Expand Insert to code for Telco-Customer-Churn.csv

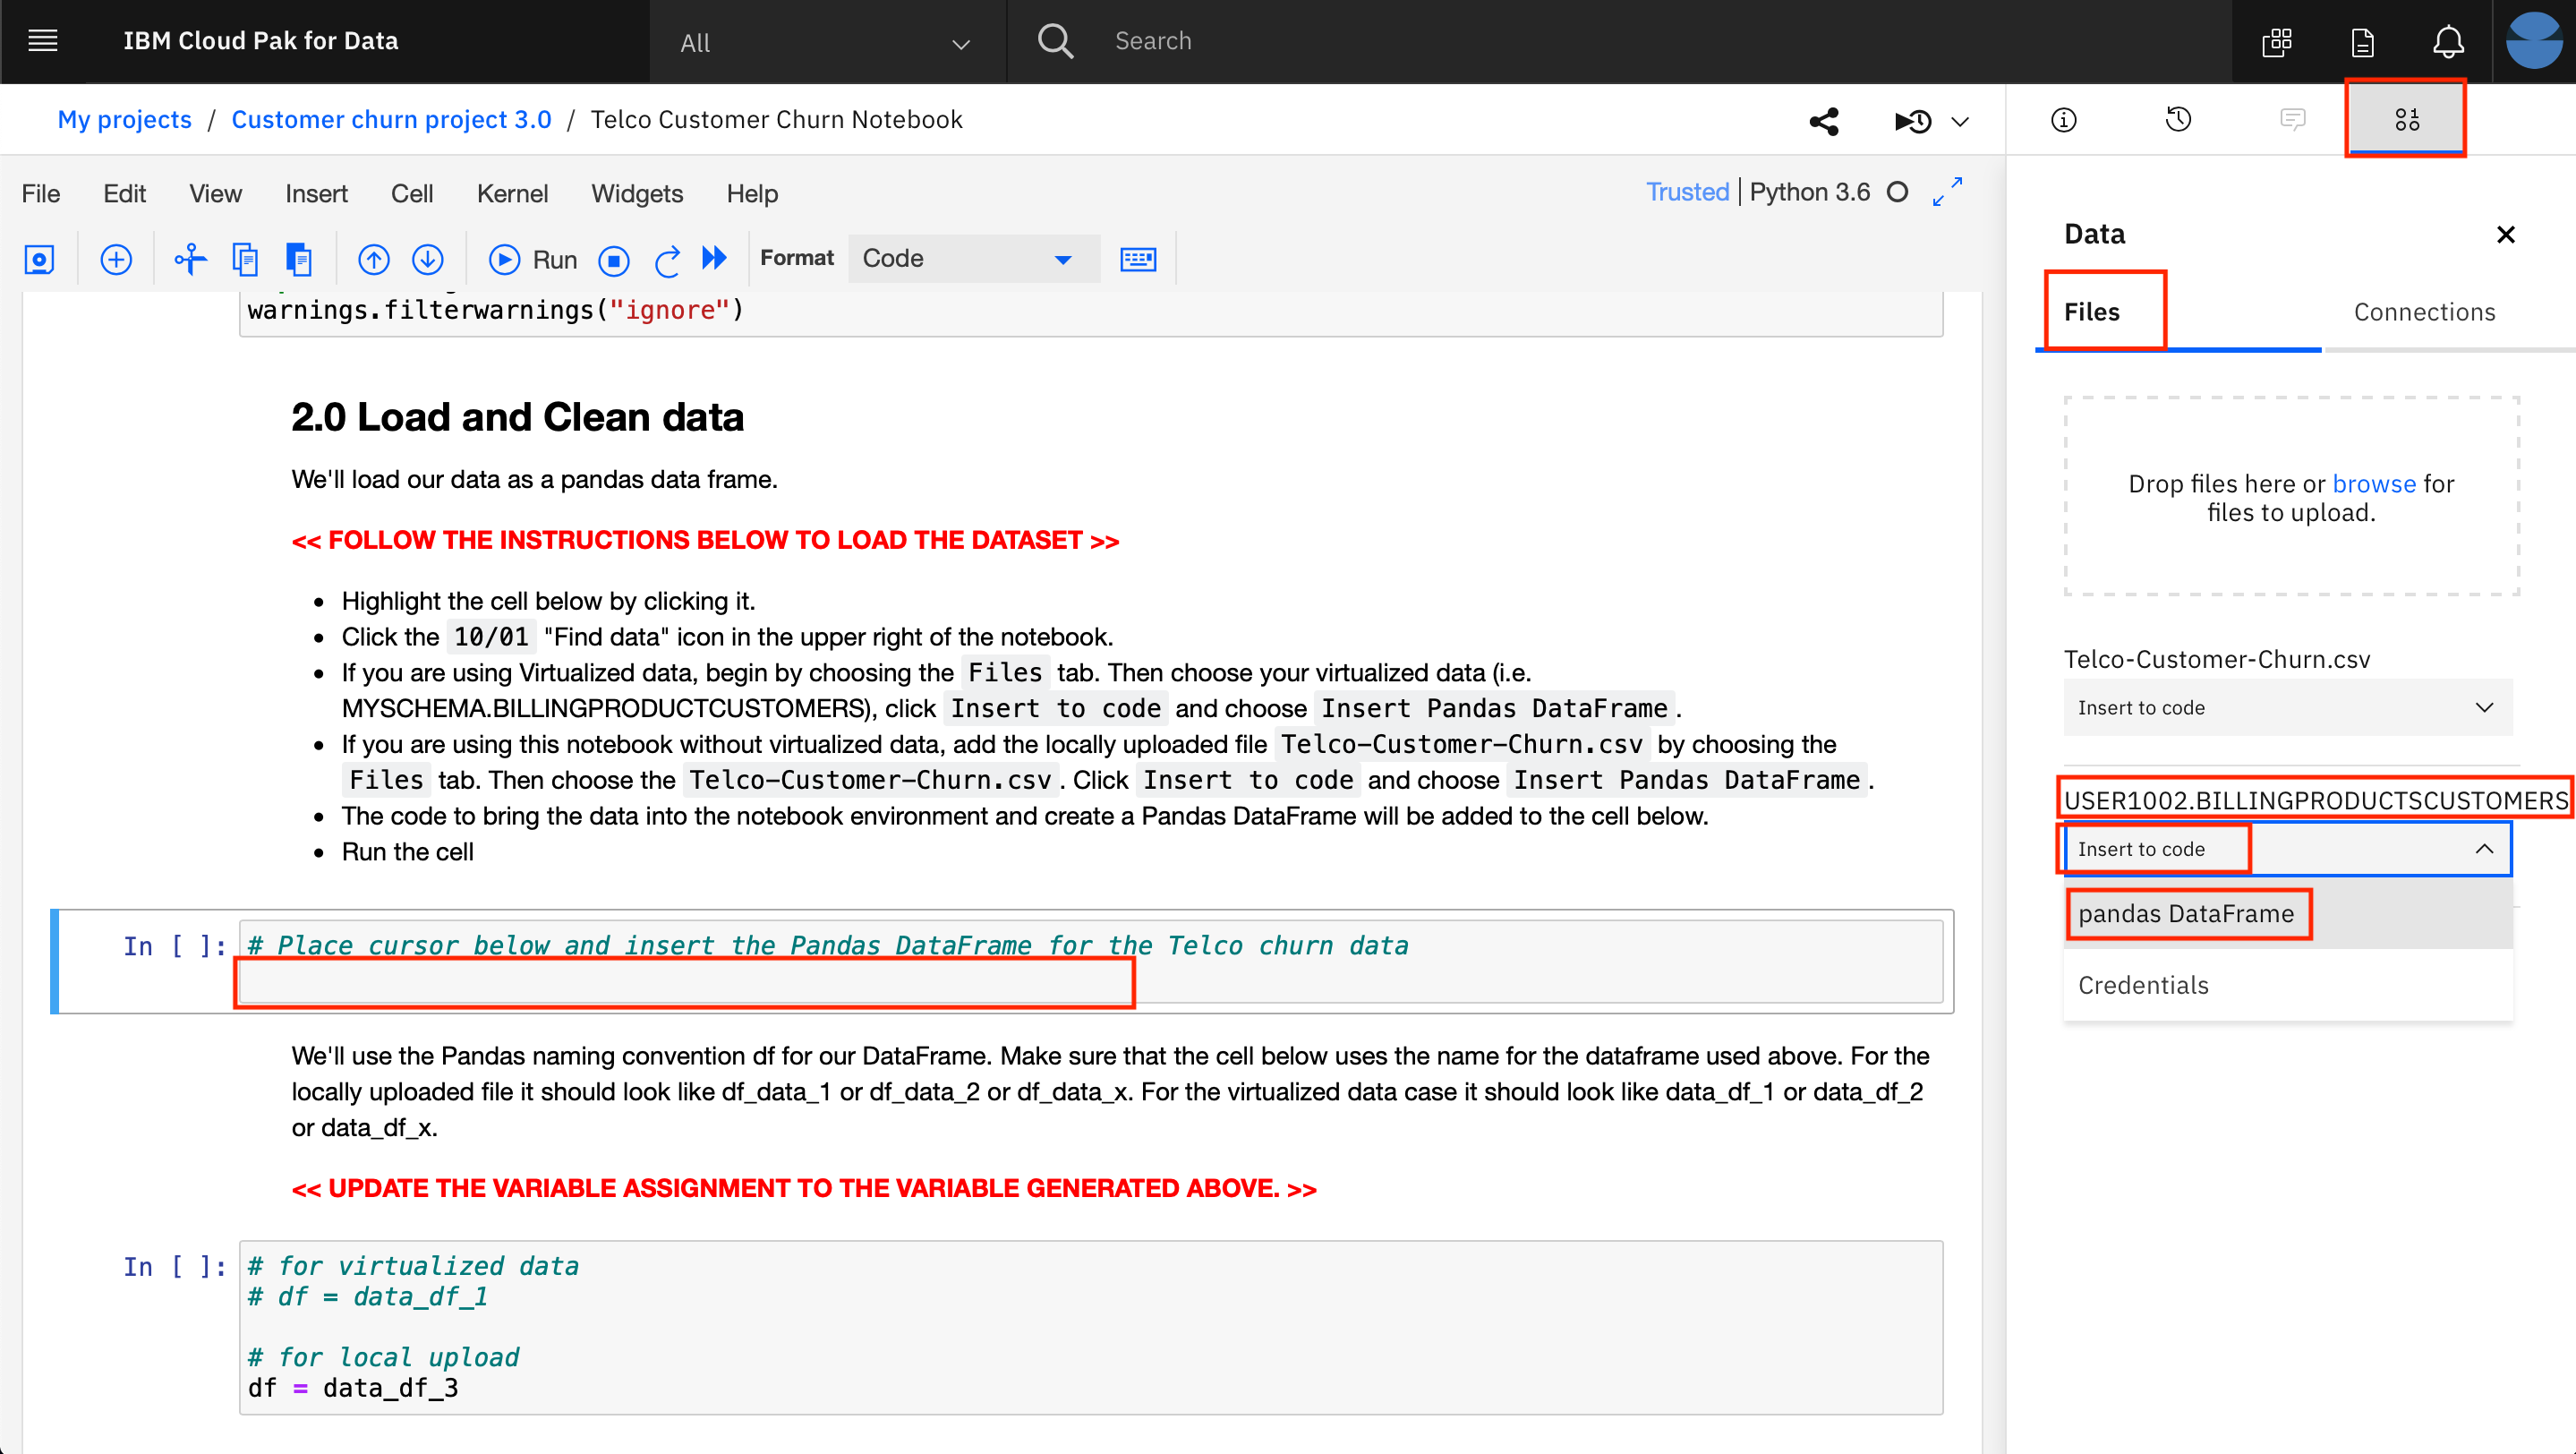click(x=2287, y=708)
